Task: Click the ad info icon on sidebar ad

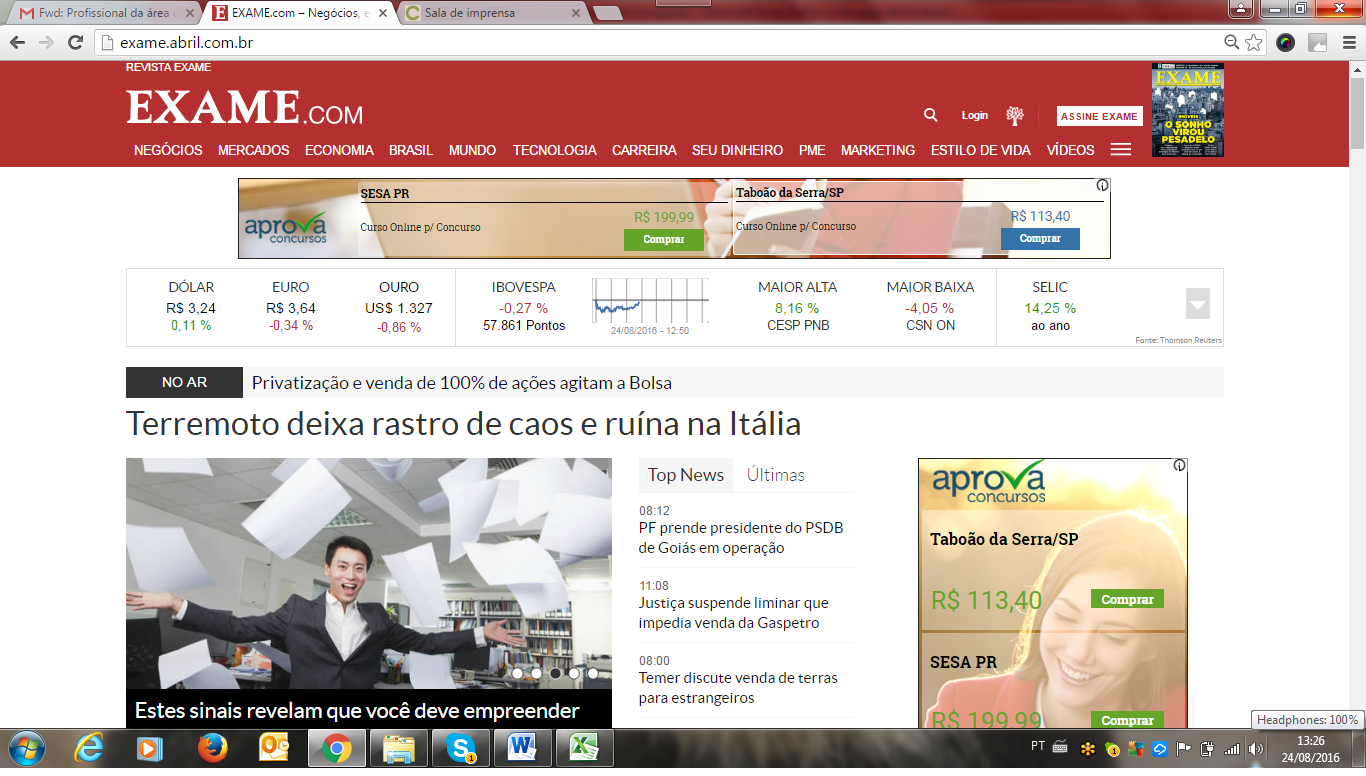Action: click(1180, 465)
